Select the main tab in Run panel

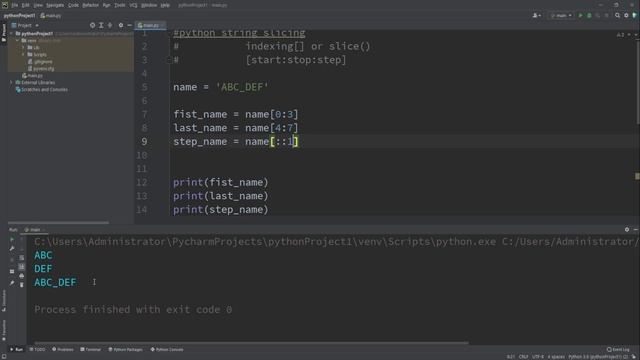pyautogui.click(x=34, y=230)
